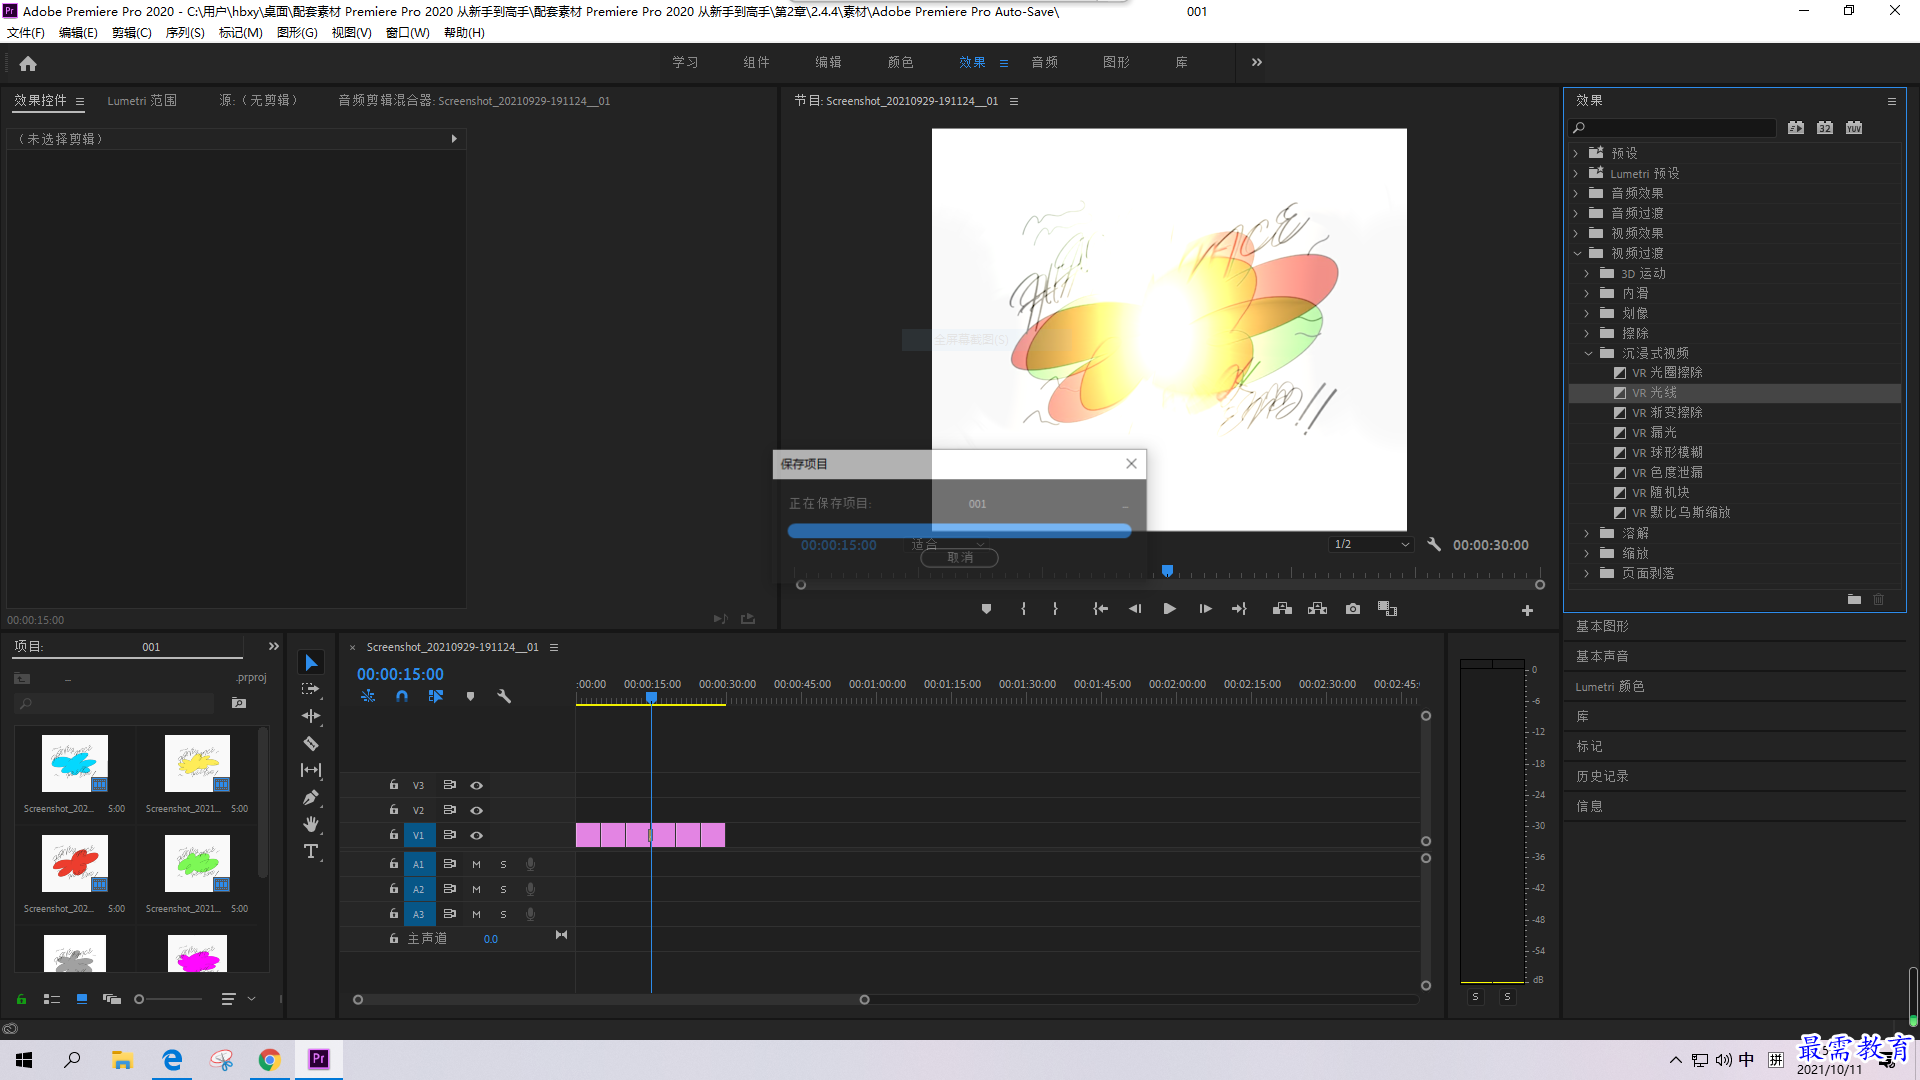1920x1080 pixels.
Task: Click the Export Frame camera icon
Action: click(1353, 609)
